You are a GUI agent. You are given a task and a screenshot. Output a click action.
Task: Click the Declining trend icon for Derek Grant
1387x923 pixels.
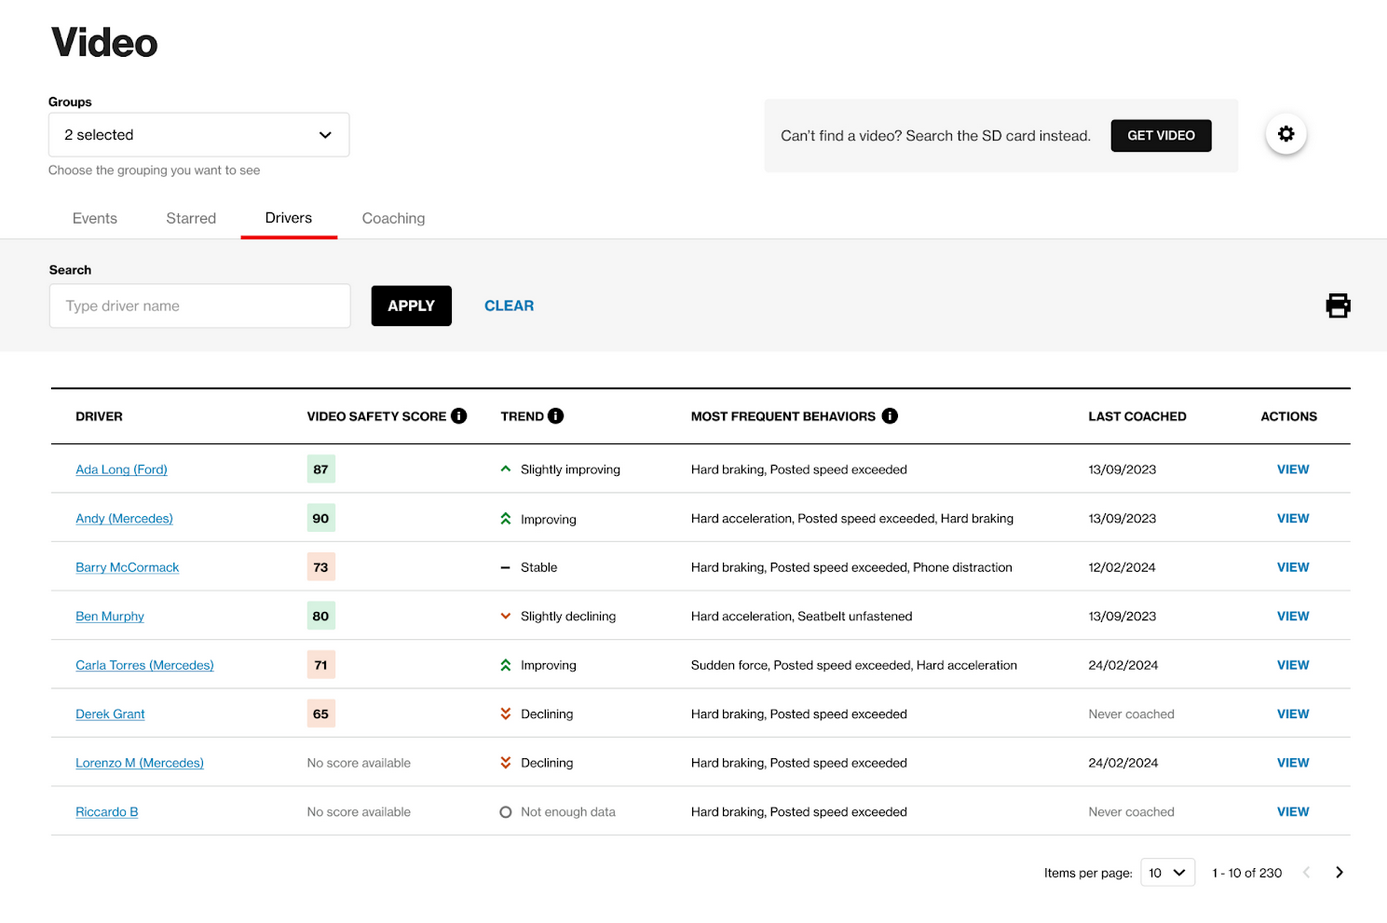pos(505,713)
